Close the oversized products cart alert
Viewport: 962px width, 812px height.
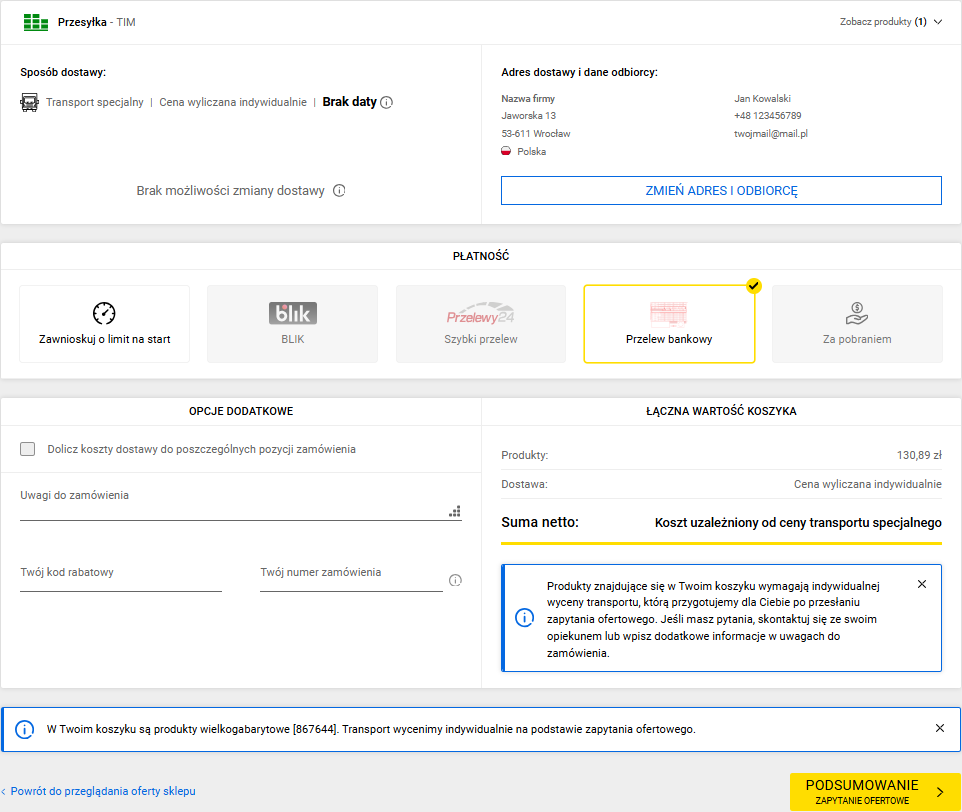pos(939,728)
